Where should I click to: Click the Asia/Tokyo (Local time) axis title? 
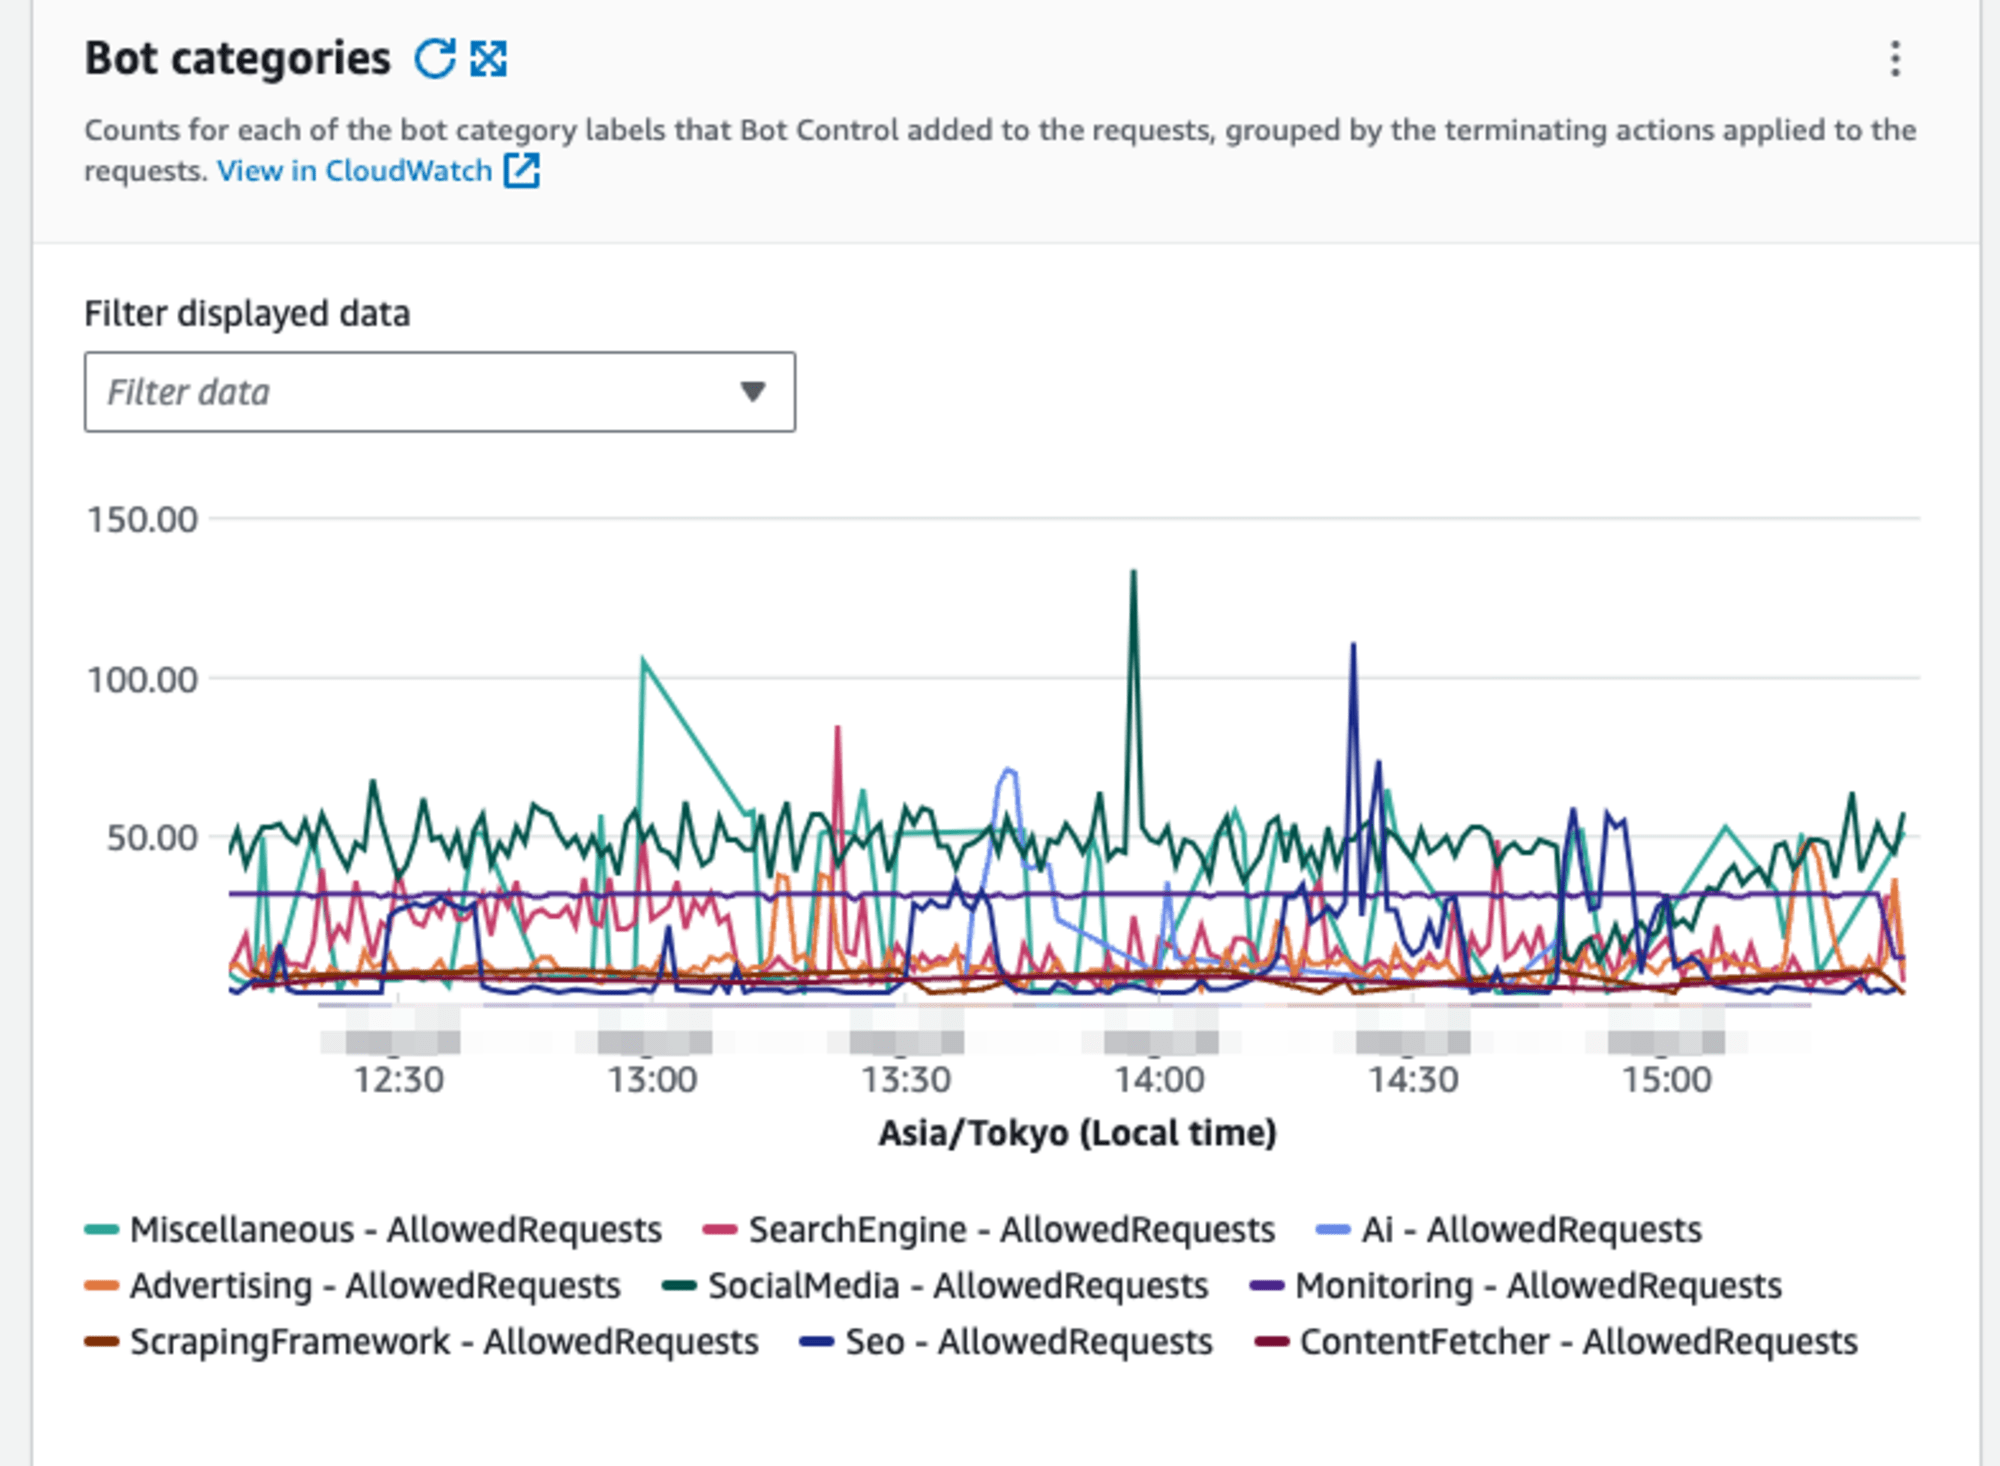tap(1078, 1133)
